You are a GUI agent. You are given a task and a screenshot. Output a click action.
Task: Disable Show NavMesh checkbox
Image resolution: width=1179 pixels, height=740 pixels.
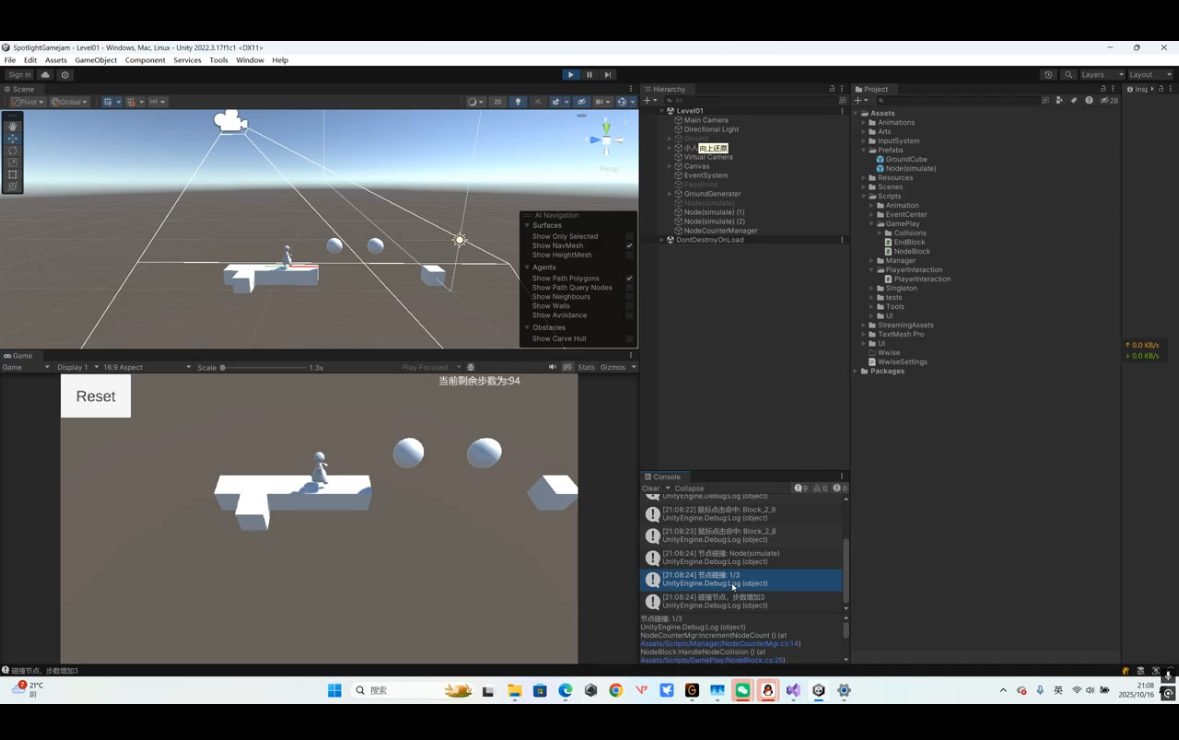point(629,246)
